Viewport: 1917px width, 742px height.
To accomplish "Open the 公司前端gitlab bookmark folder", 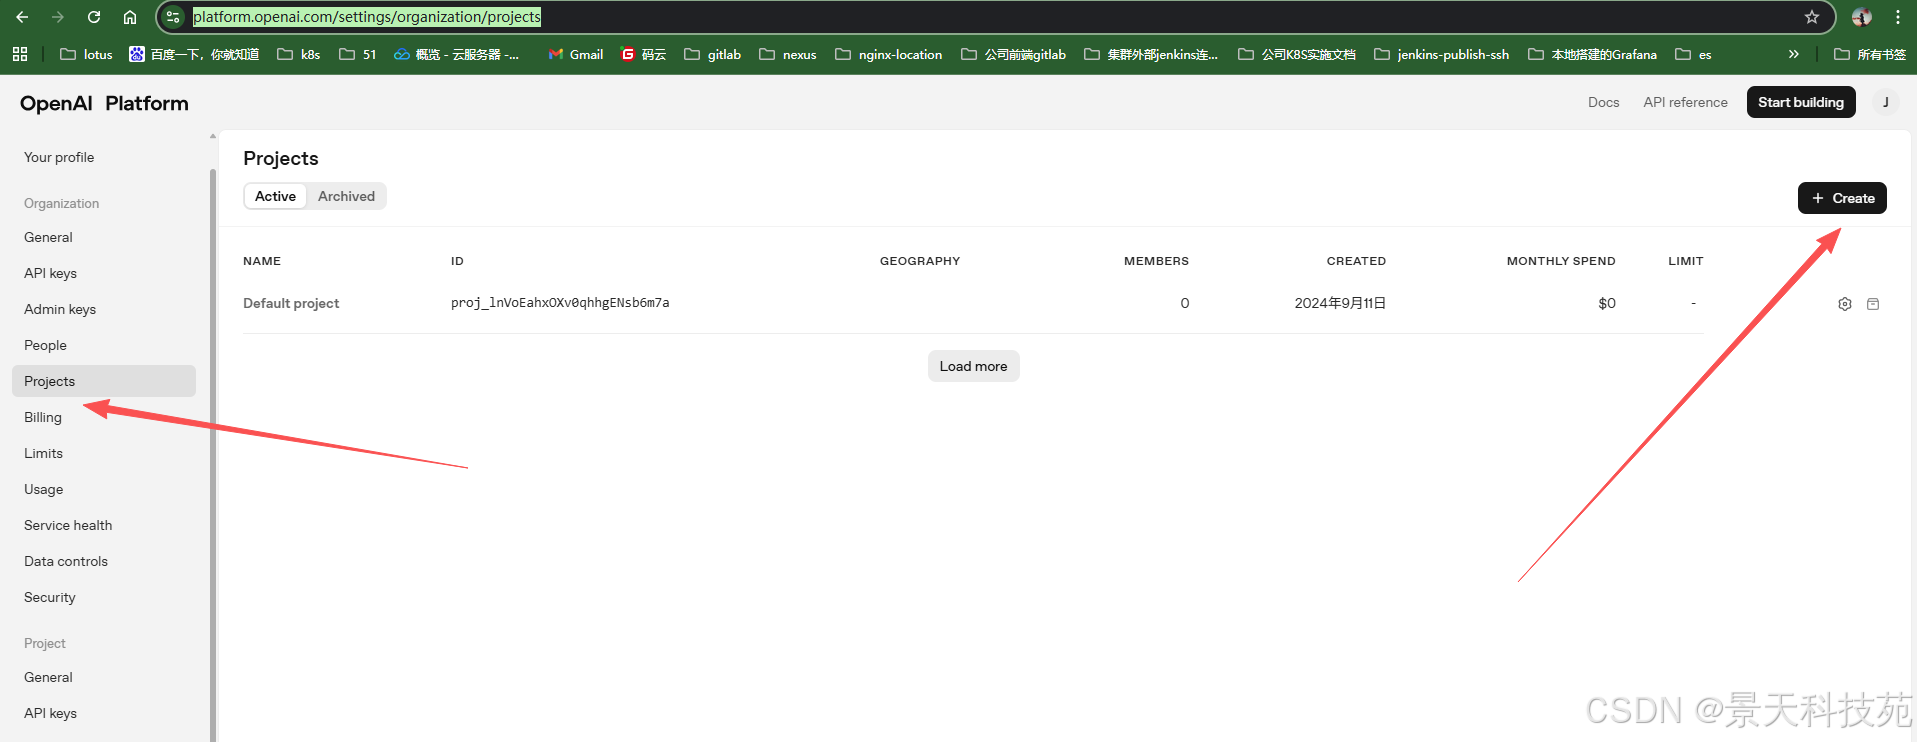I will click(x=1013, y=54).
